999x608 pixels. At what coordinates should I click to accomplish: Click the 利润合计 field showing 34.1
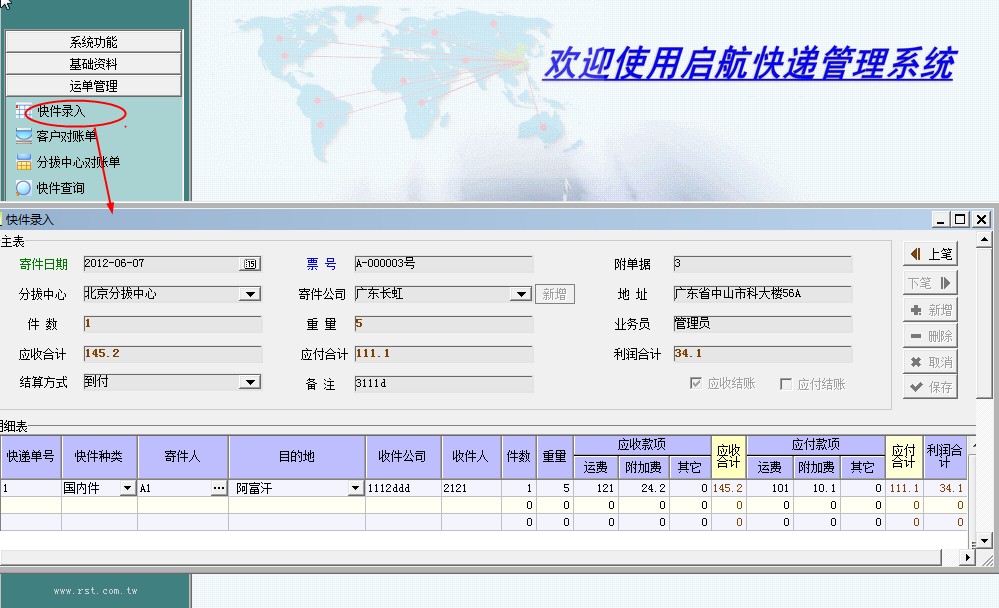click(762, 354)
